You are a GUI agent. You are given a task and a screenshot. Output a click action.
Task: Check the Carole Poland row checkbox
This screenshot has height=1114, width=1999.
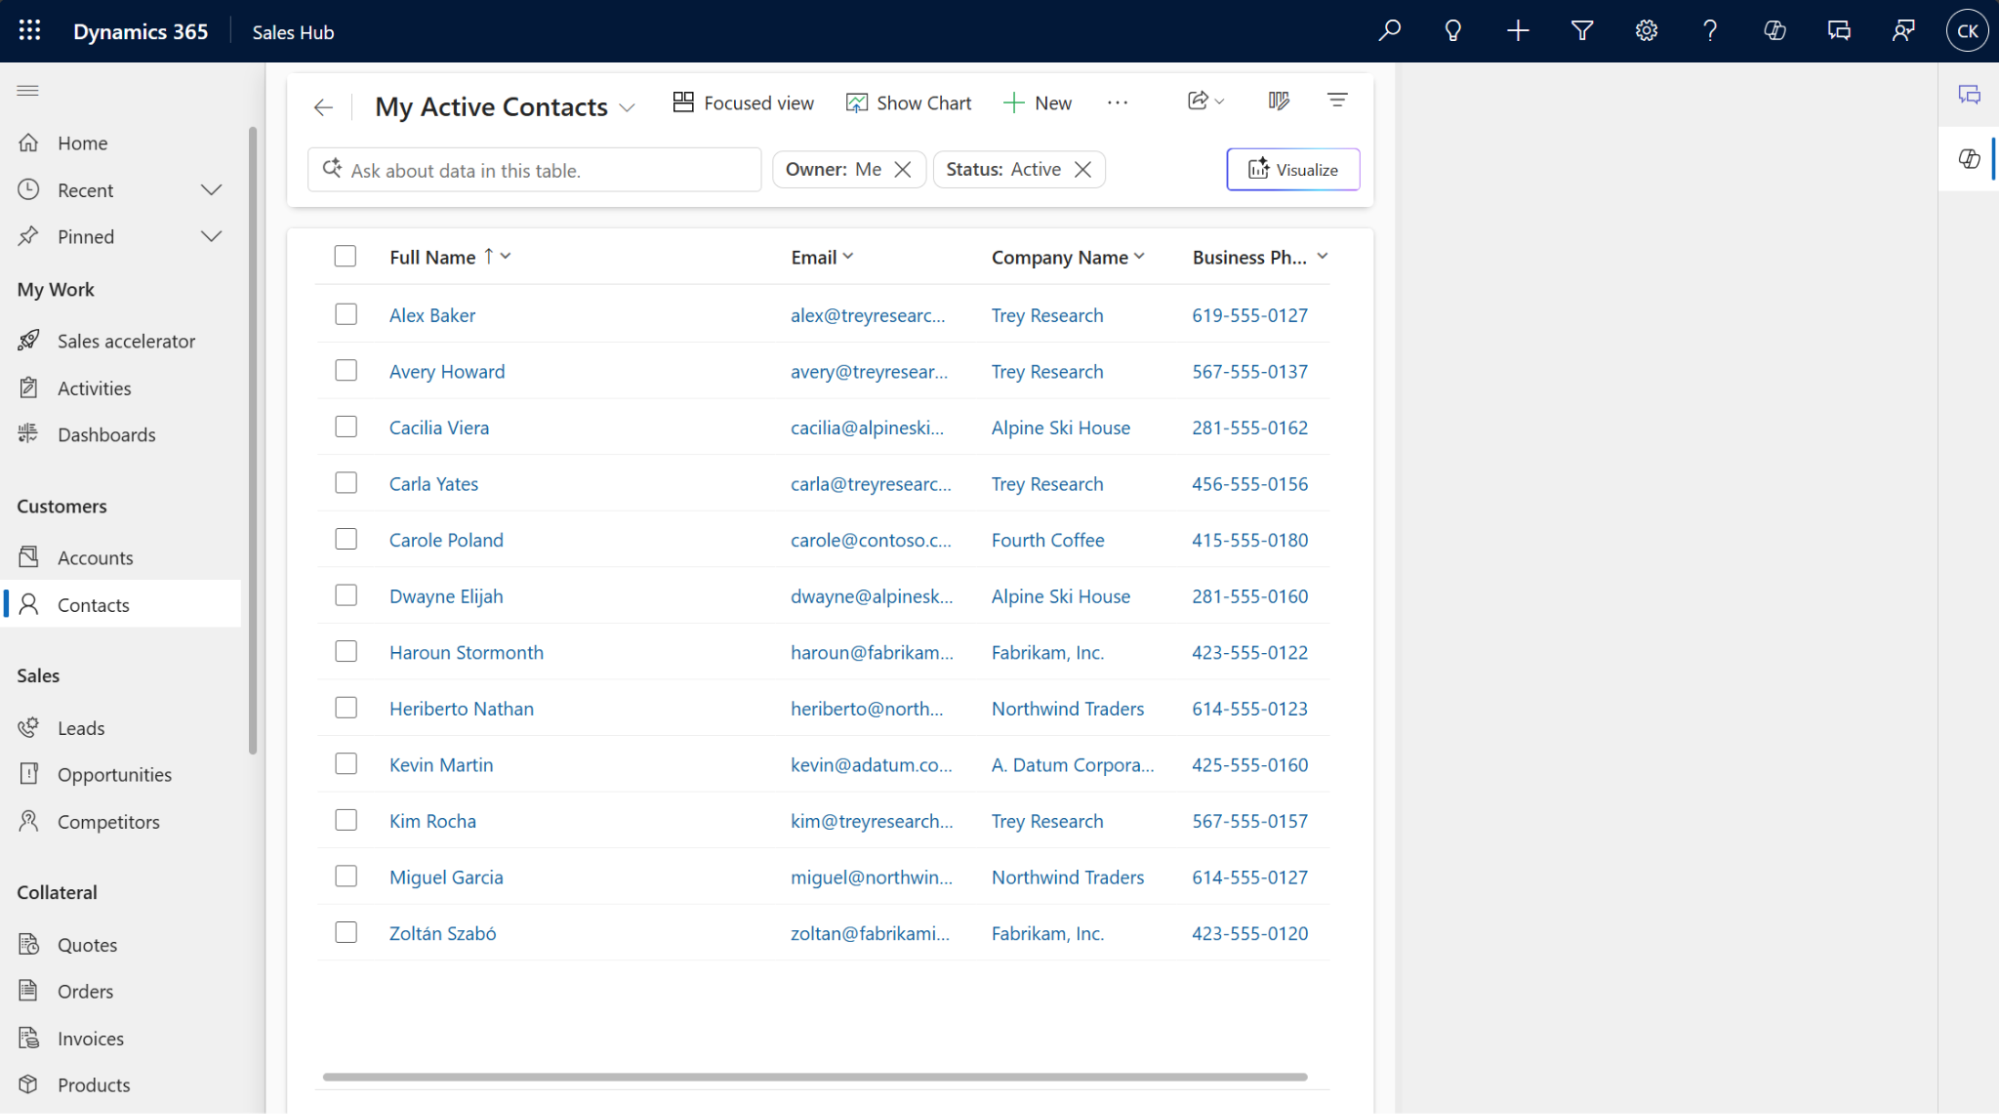pyautogui.click(x=346, y=539)
